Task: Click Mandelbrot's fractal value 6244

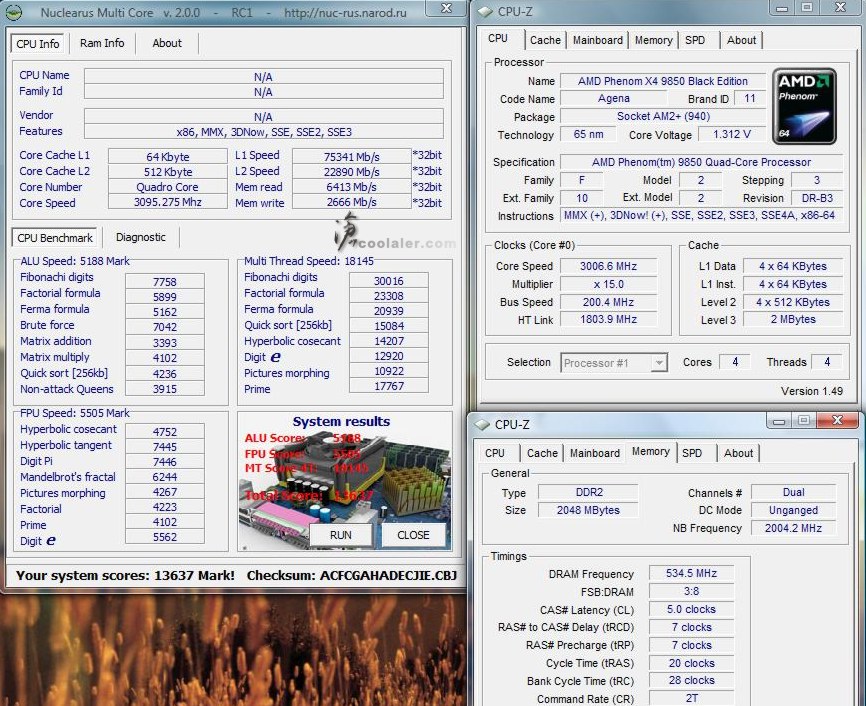Action: (x=165, y=477)
